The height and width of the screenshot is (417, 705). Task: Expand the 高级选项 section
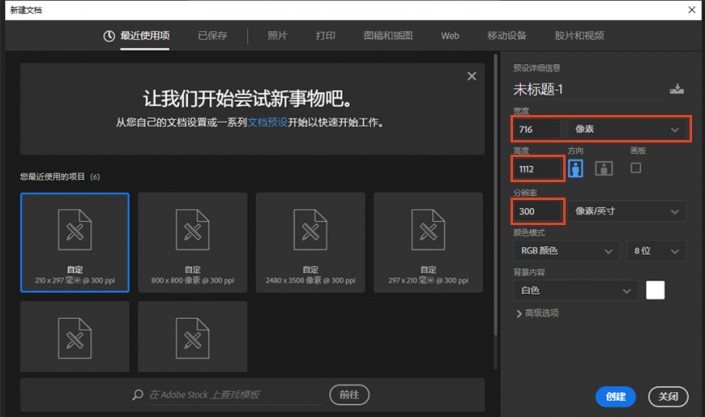point(538,313)
